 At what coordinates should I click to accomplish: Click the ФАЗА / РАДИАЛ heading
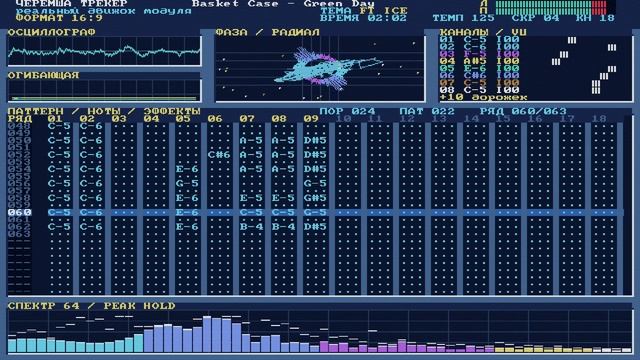click(267, 32)
